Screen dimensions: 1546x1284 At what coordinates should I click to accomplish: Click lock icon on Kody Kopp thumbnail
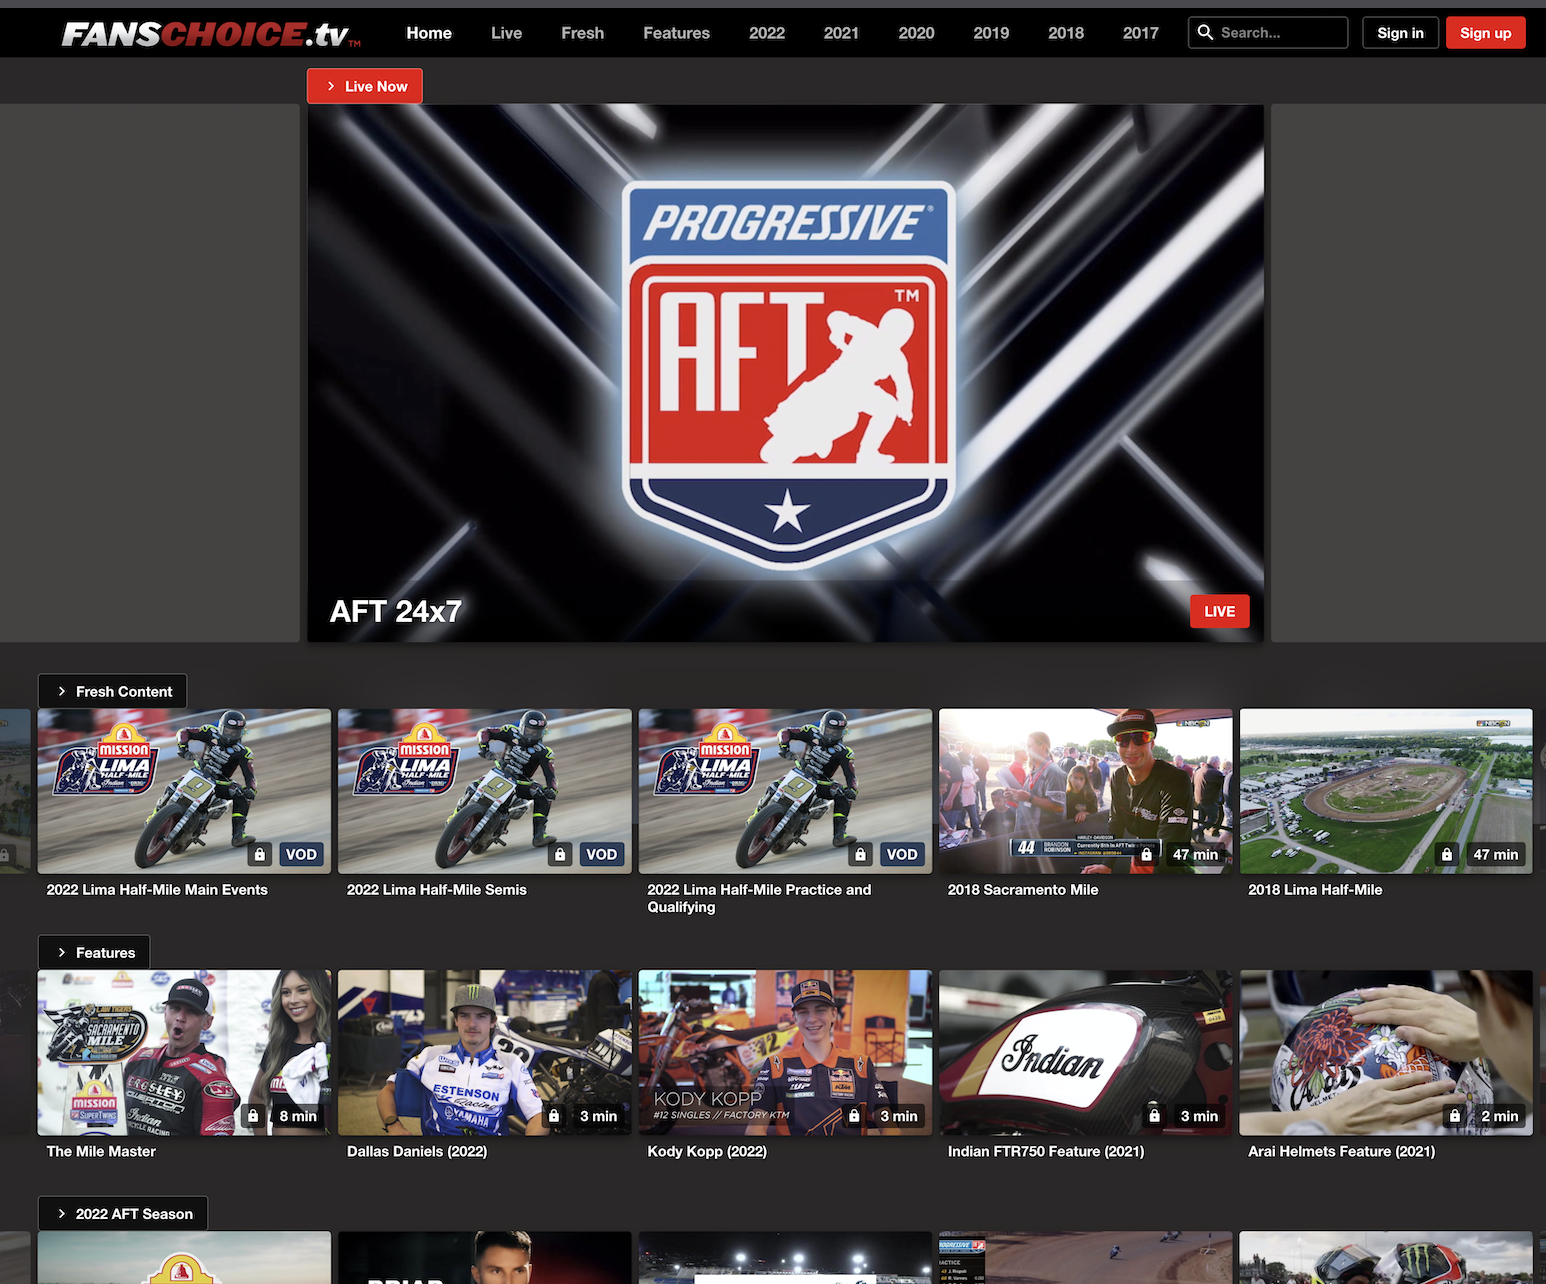point(854,1116)
